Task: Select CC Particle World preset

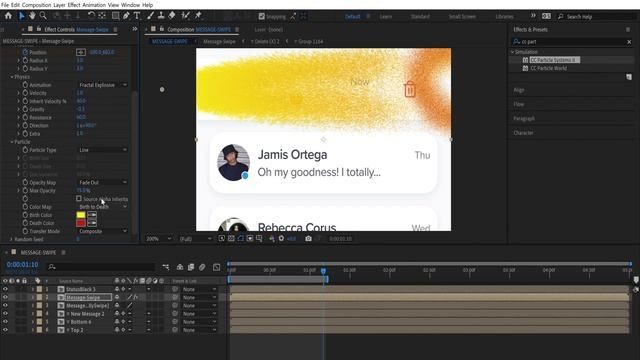Action: (548, 68)
